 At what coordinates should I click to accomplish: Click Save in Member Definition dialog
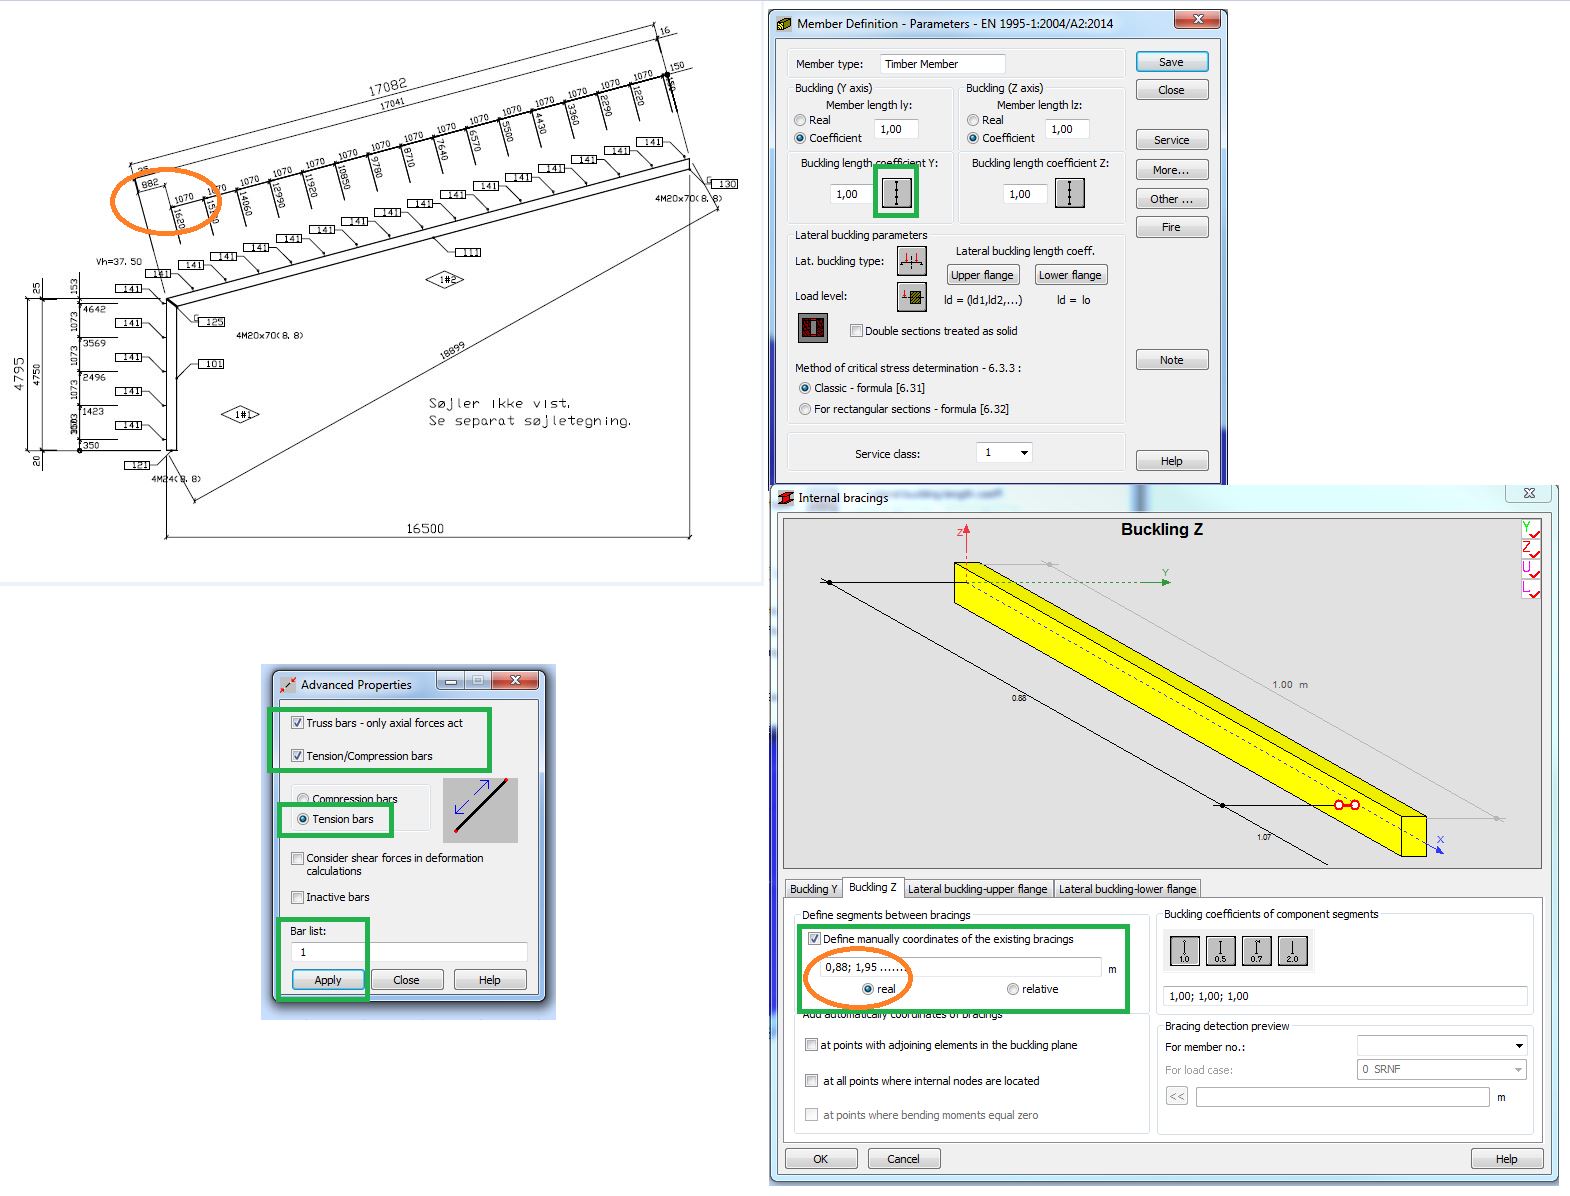pos(1171,62)
